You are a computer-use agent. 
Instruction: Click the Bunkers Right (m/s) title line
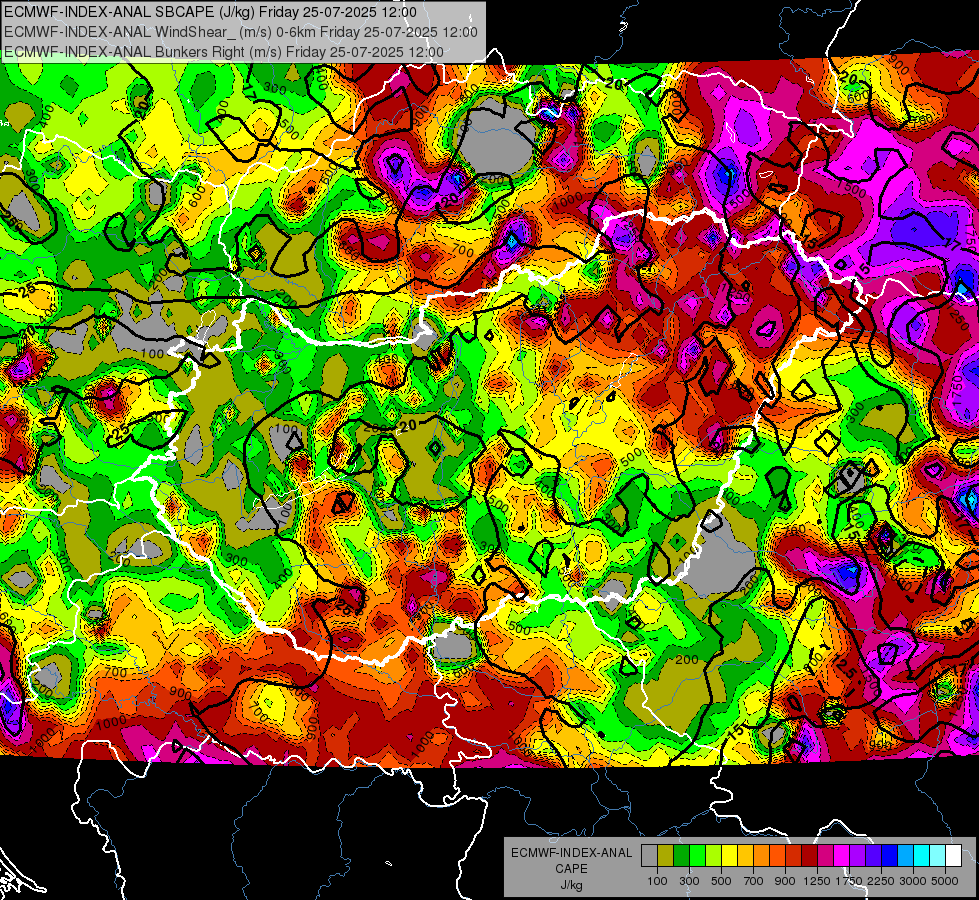tap(224, 52)
